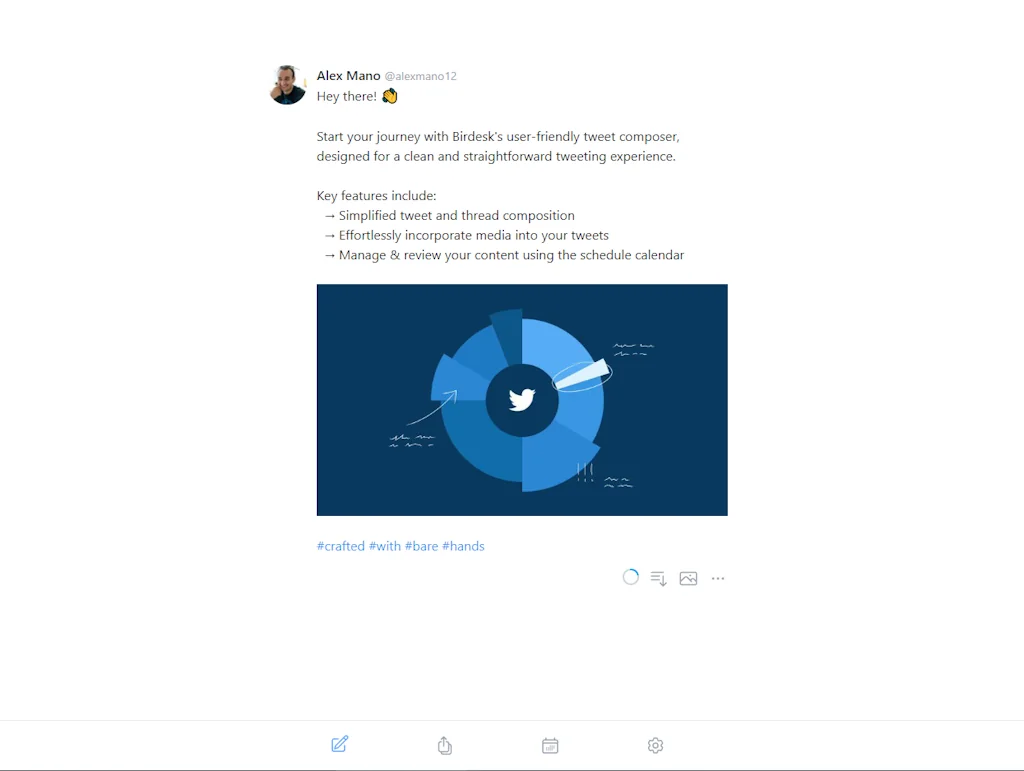Open the #with hashtag
Image resolution: width=1024 pixels, height=771 pixels.
(384, 546)
